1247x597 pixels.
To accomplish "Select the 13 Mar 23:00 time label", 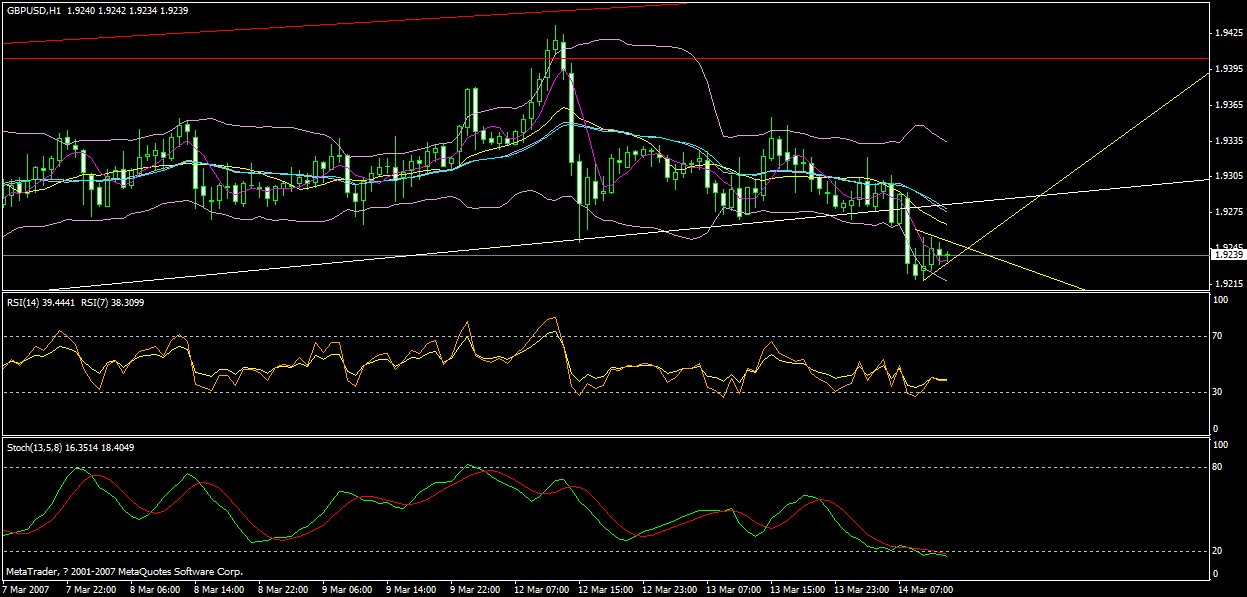I will tap(861, 590).
